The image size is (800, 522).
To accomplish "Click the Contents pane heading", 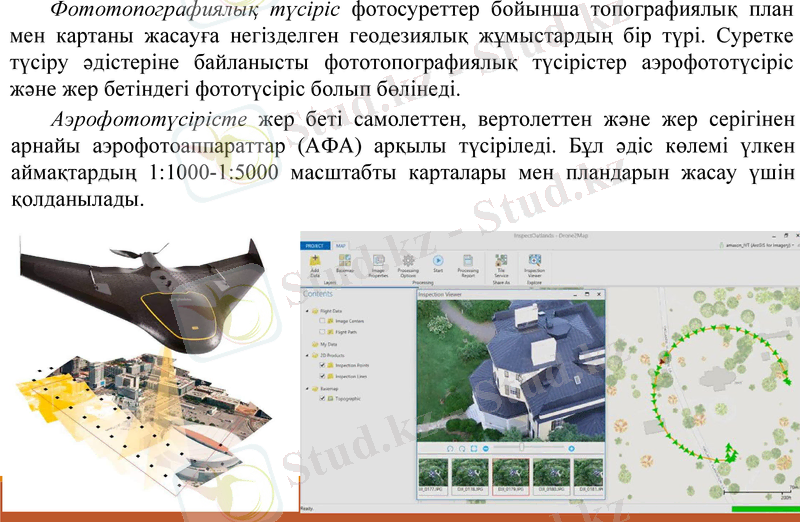I will point(317,294).
